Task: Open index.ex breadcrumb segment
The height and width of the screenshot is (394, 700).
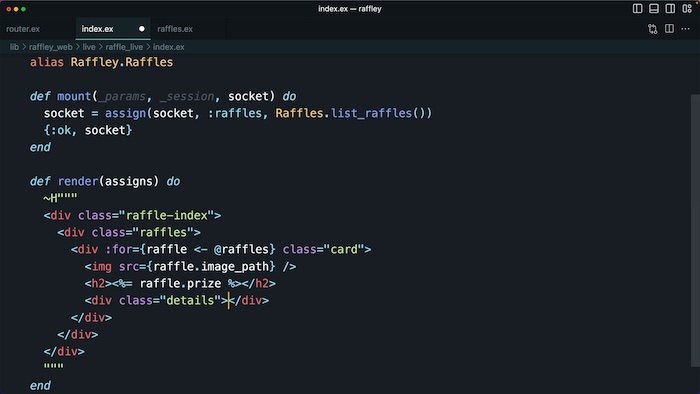Action: 169,47
